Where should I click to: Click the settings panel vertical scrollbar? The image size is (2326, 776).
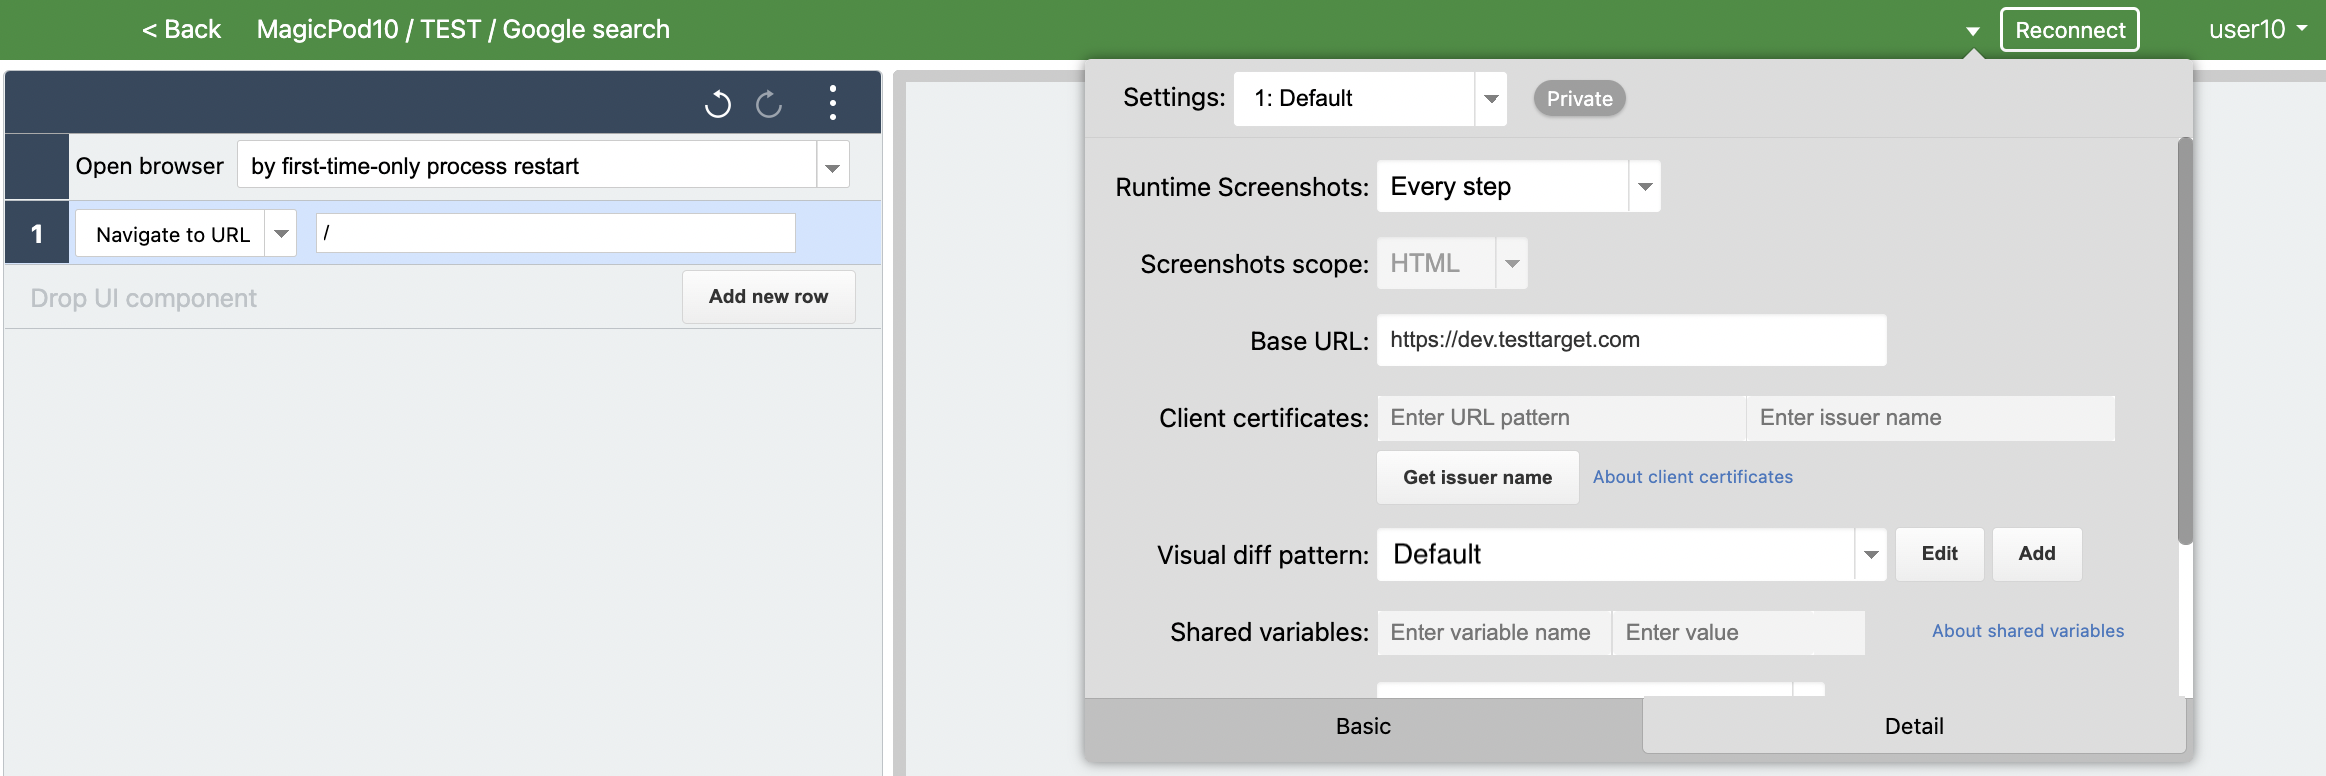pyautogui.click(x=2185, y=341)
